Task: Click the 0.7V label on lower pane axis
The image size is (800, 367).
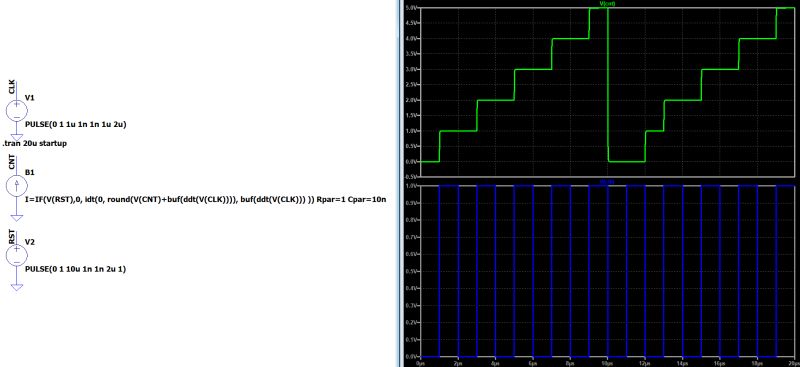Action: 411,237
